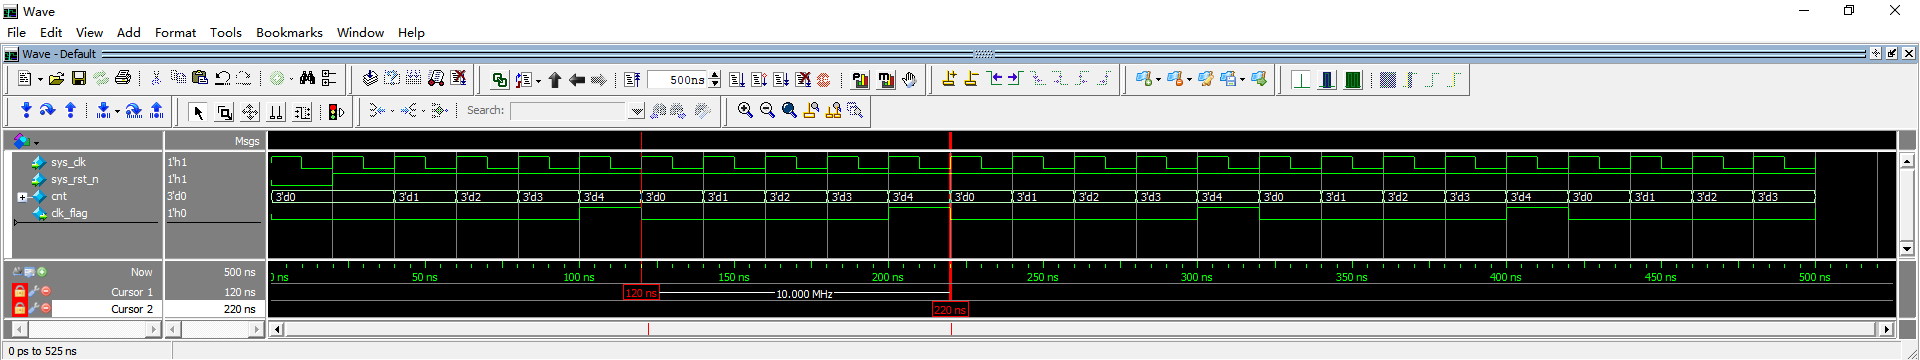Click the New file toolbar icon

coord(25,78)
